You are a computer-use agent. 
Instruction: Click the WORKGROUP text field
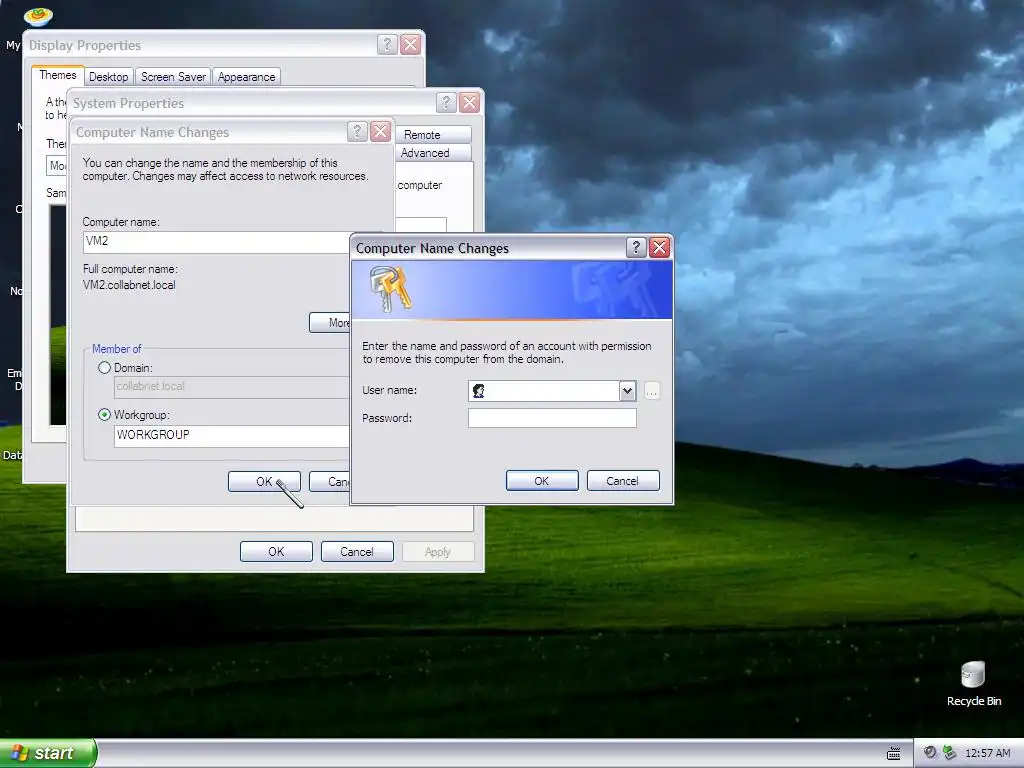[x=232, y=436]
